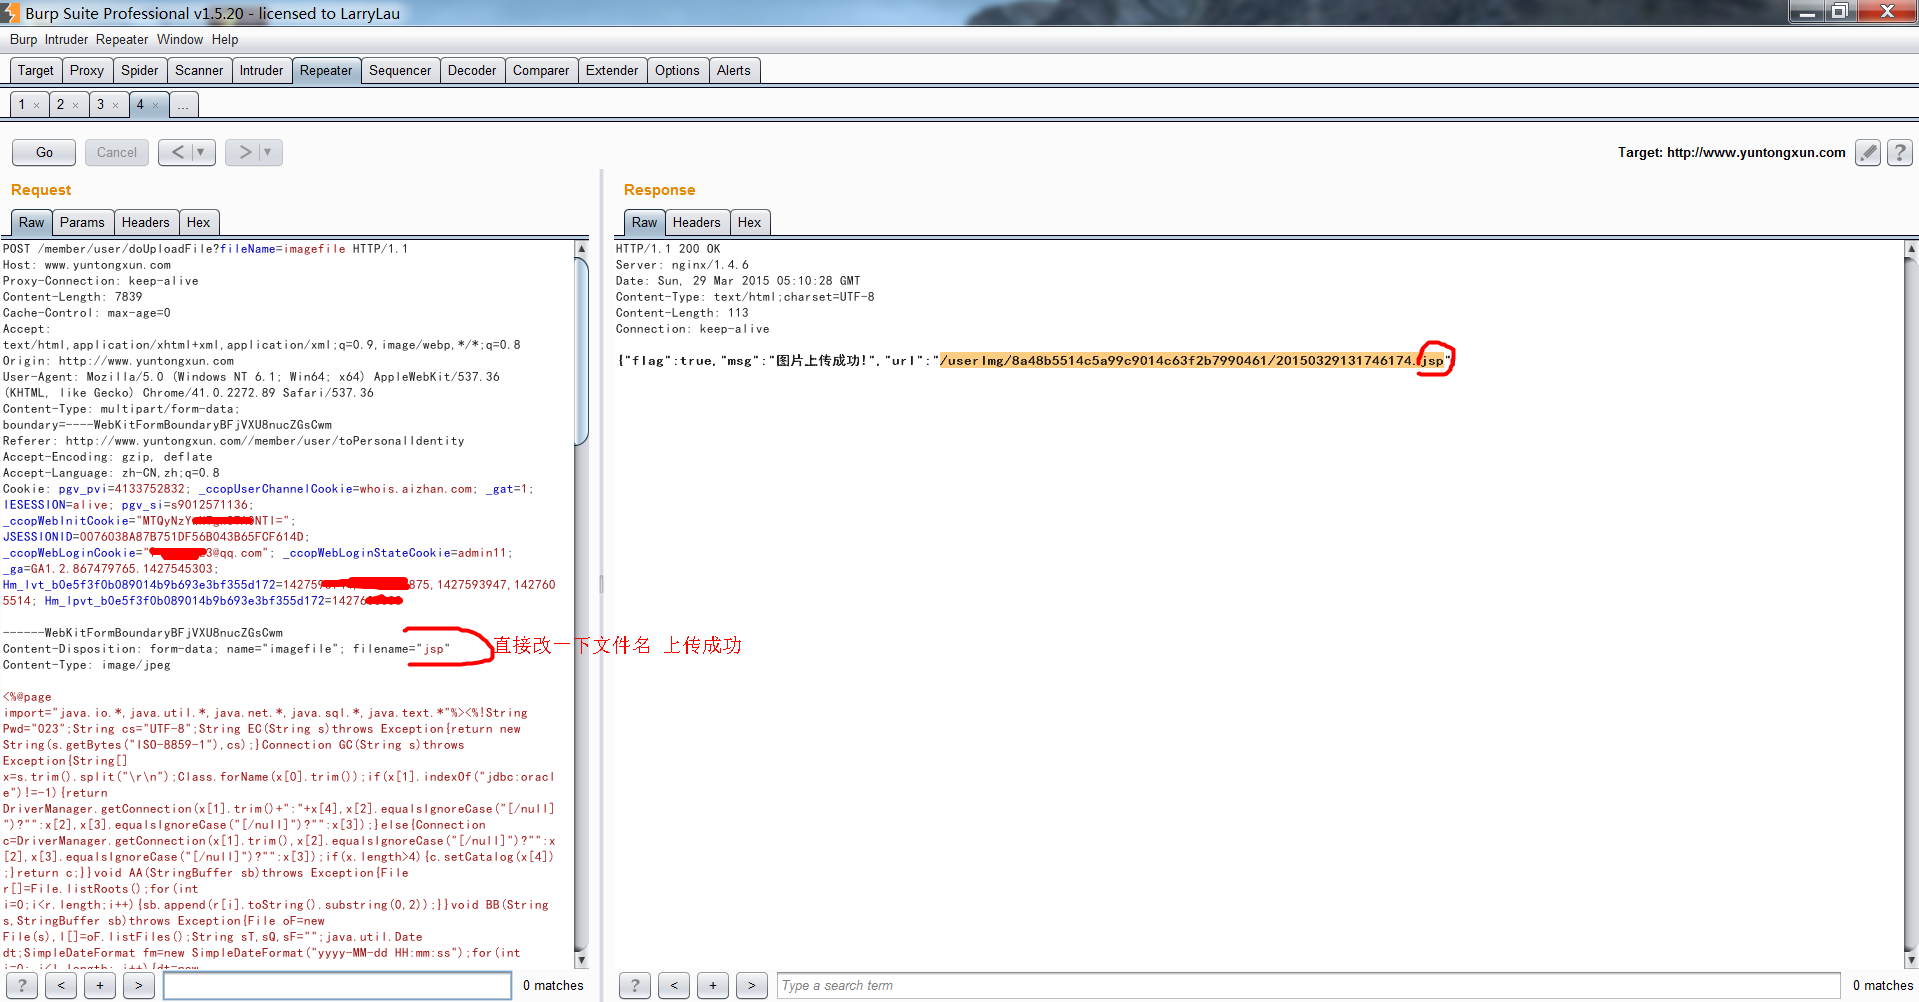This screenshot has height=1002, width=1919.
Task: Click the request search help button
Action: pos(22,985)
